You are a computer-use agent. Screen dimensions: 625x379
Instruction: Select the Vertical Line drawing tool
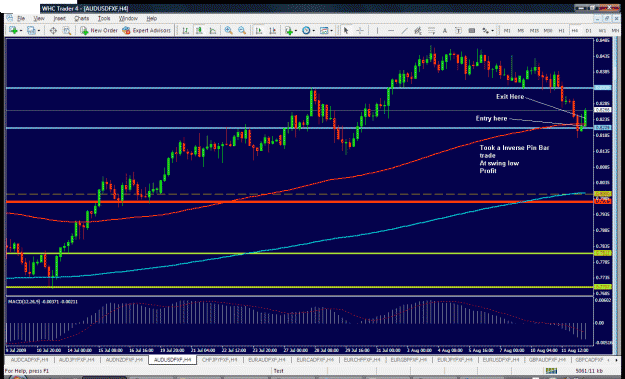coord(377,30)
